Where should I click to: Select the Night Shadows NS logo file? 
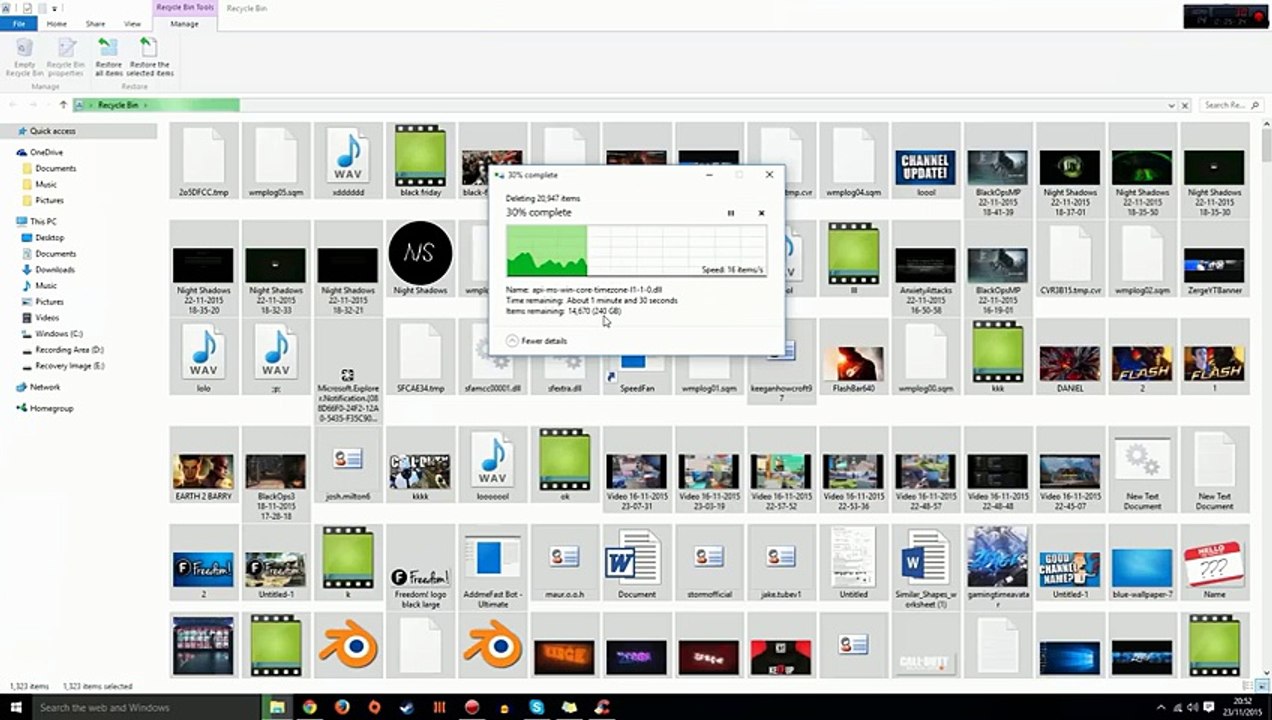tap(420, 258)
